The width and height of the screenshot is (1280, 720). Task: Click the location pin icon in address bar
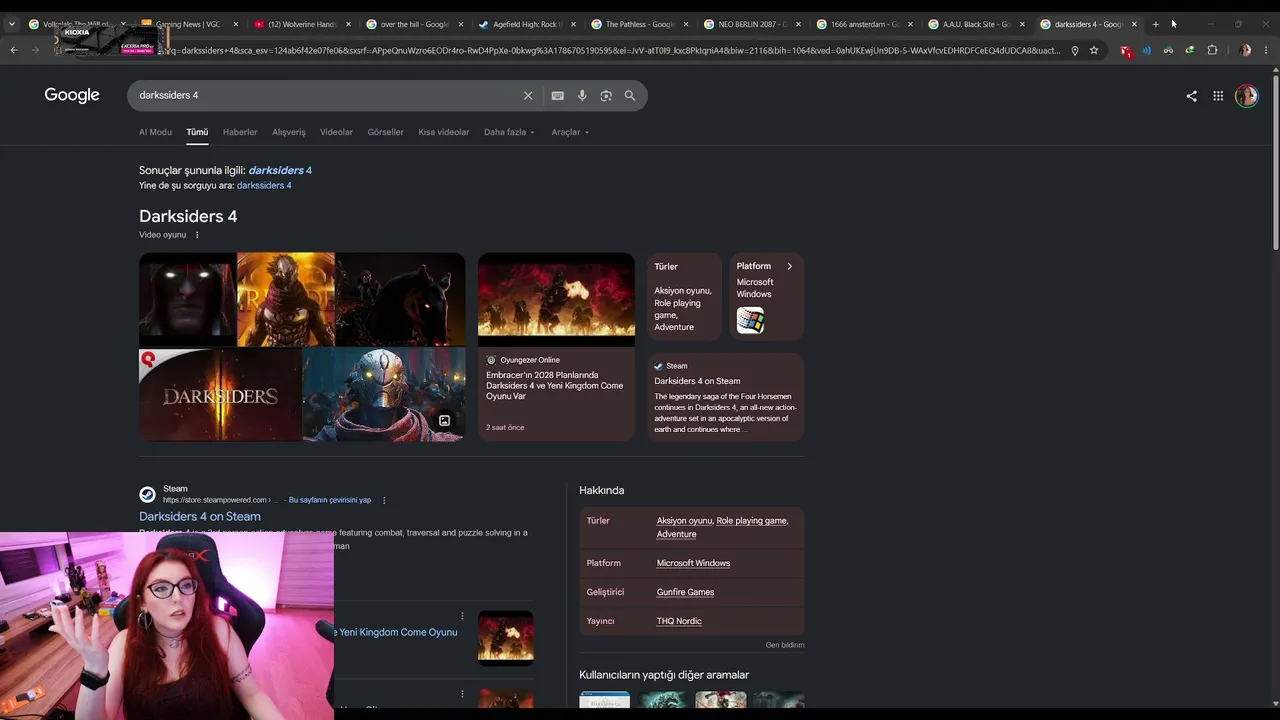click(x=1075, y=50)
